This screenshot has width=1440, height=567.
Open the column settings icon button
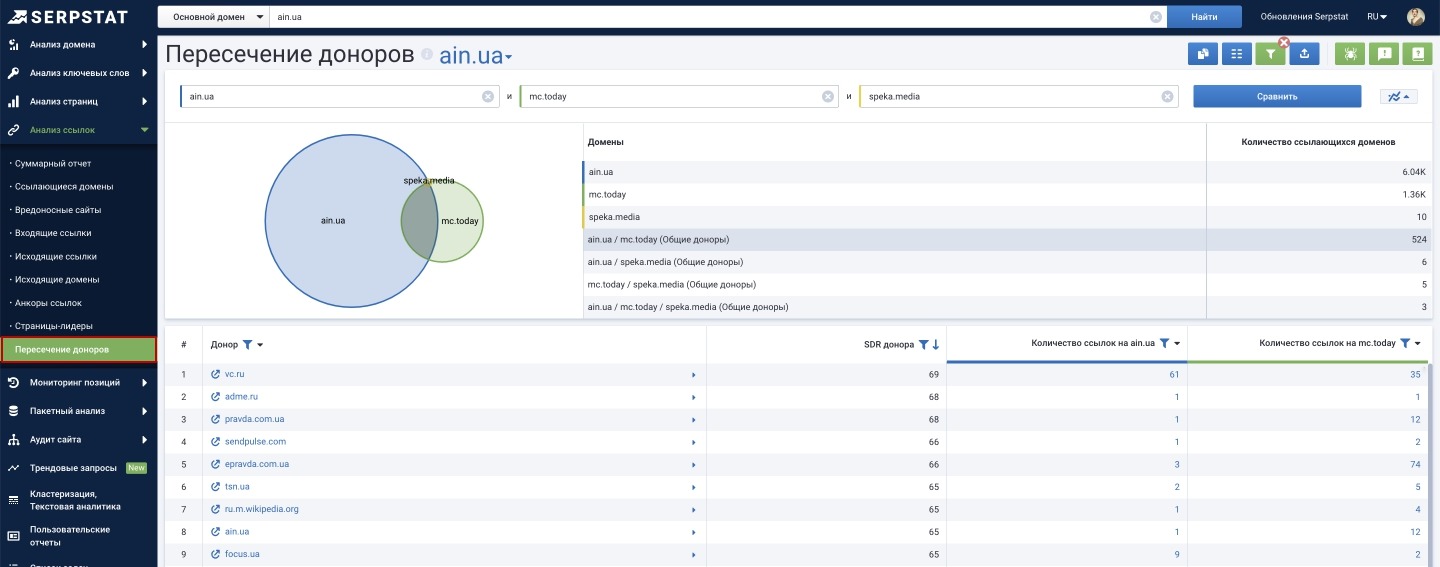1237,54
